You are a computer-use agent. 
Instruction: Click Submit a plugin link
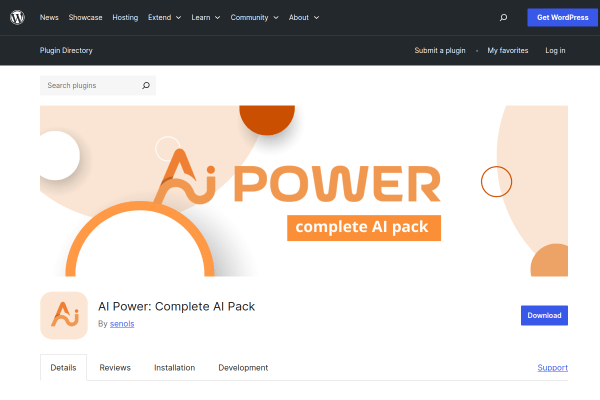coord(440,51)
